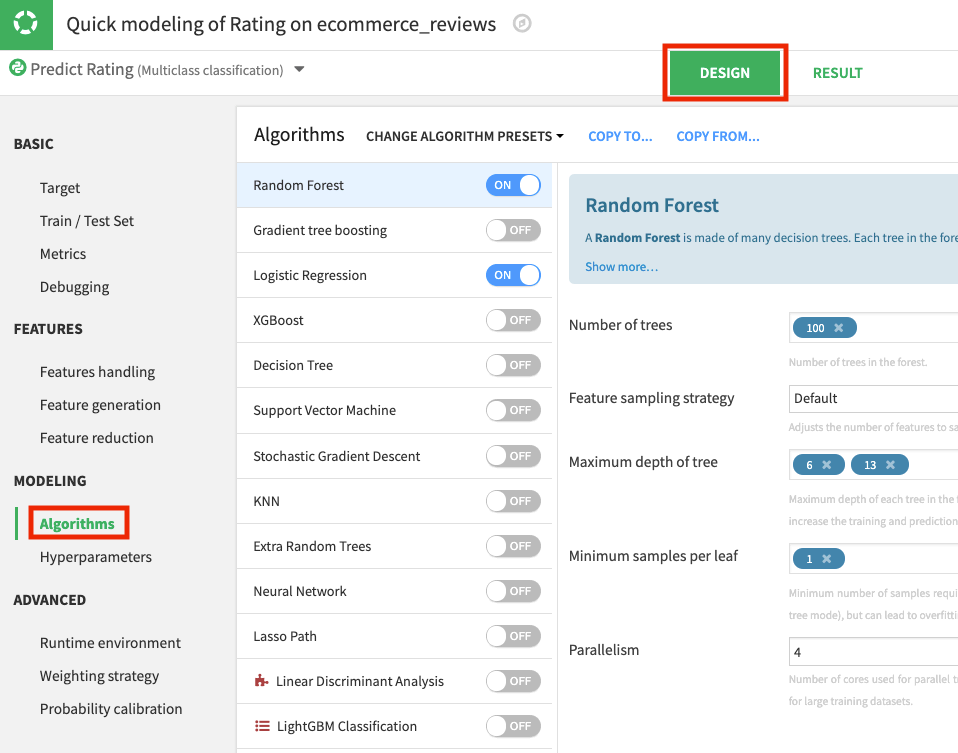
Task: Open Features handling section
Action: point(97,372)
